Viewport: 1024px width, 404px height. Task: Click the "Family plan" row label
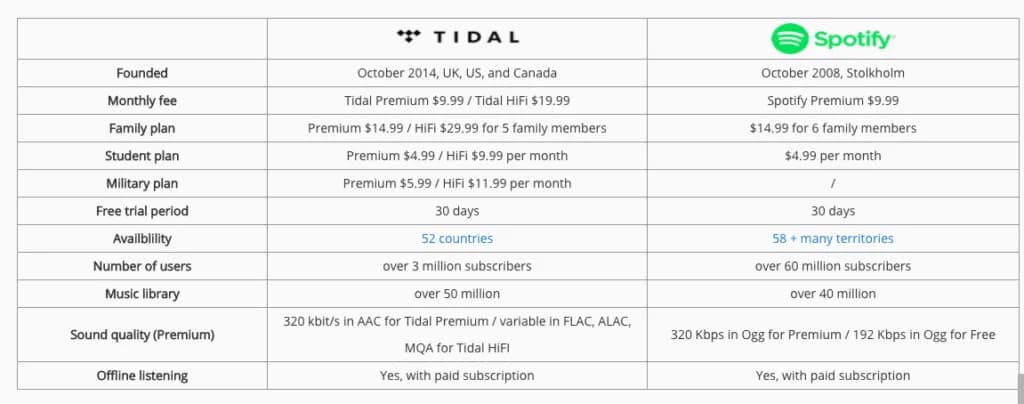coord(142,128)
